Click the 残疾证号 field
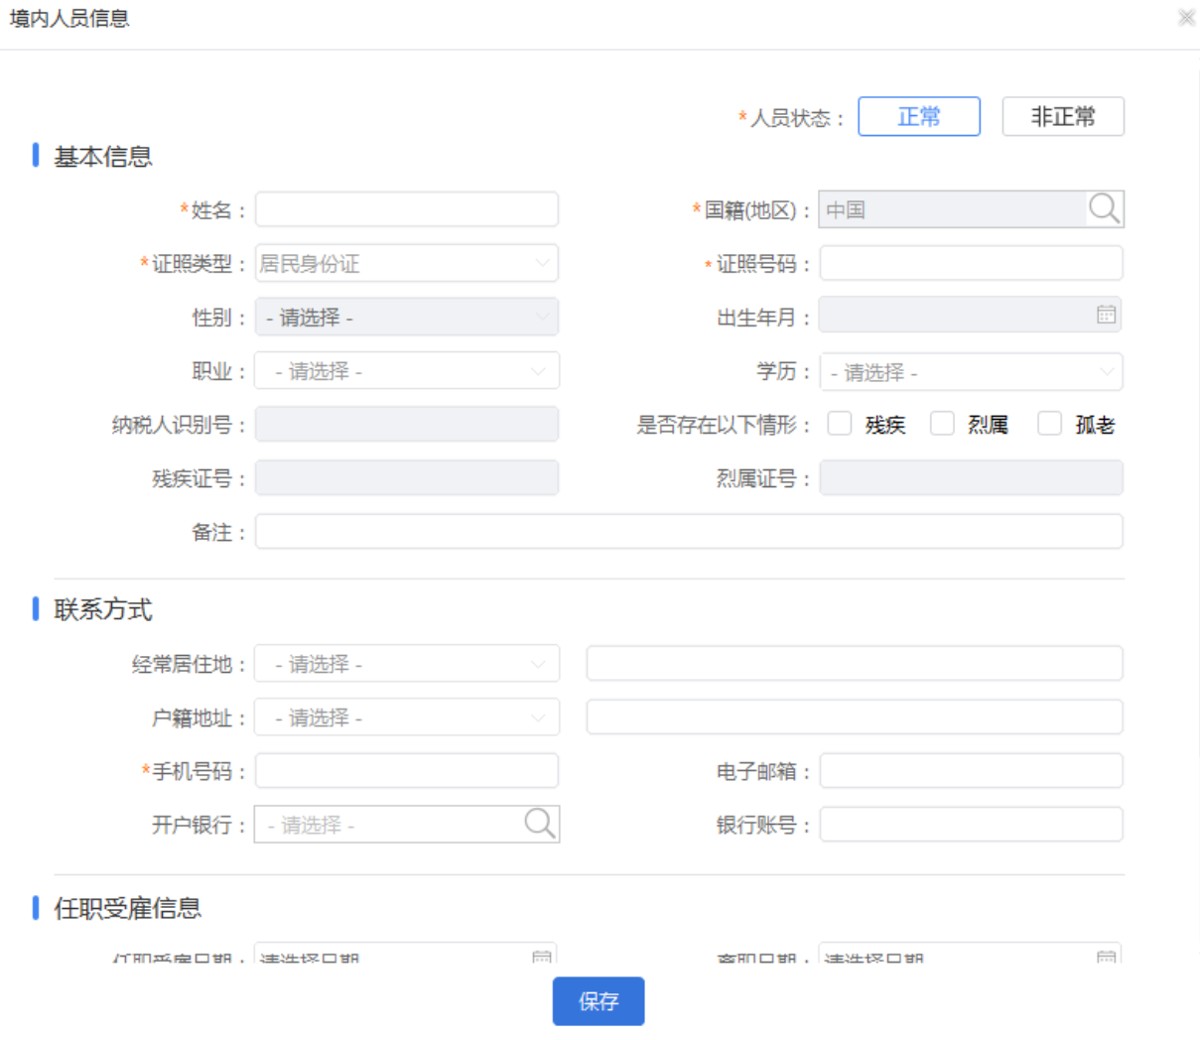This screenshot has height=1040, width=1200. tap(407, 478)
